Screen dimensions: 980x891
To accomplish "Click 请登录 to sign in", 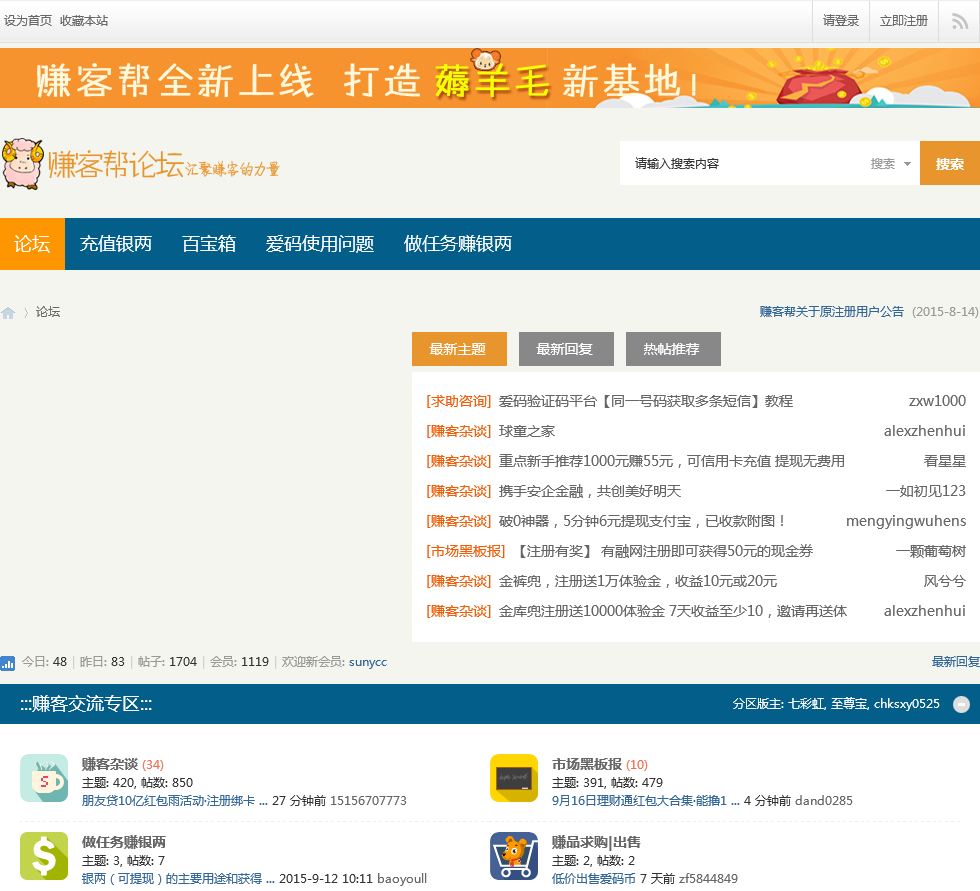I will pyautogui.click(x=841, y=21).
